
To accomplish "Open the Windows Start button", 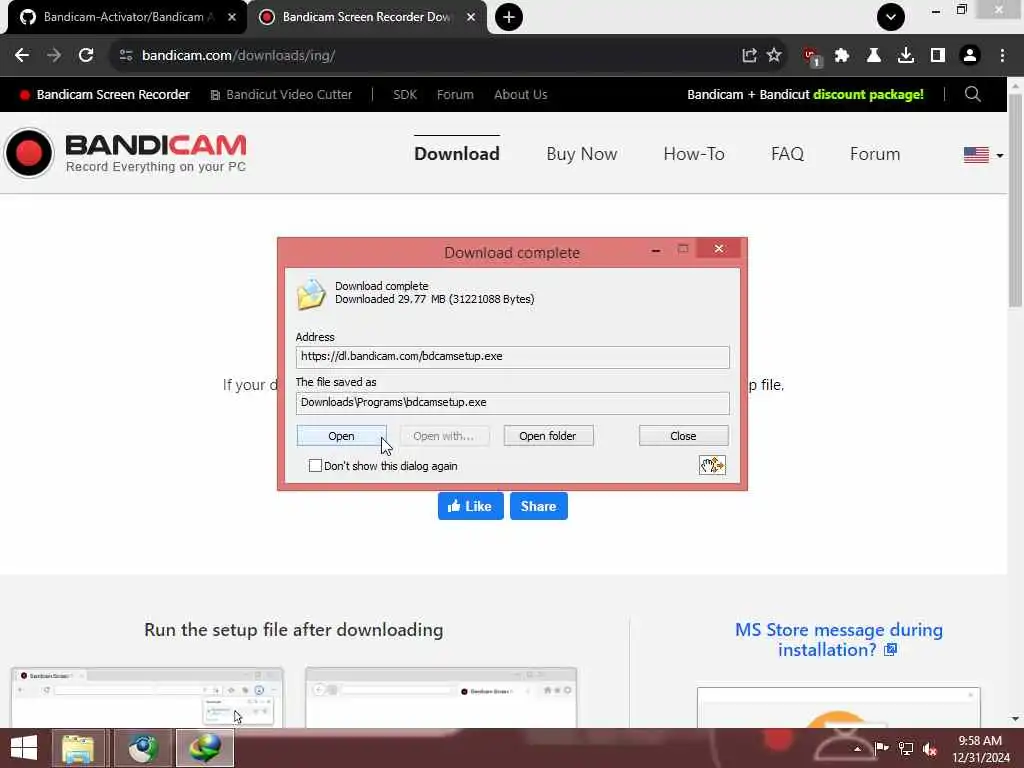I will pyautogui.click(x=24, y=748).
